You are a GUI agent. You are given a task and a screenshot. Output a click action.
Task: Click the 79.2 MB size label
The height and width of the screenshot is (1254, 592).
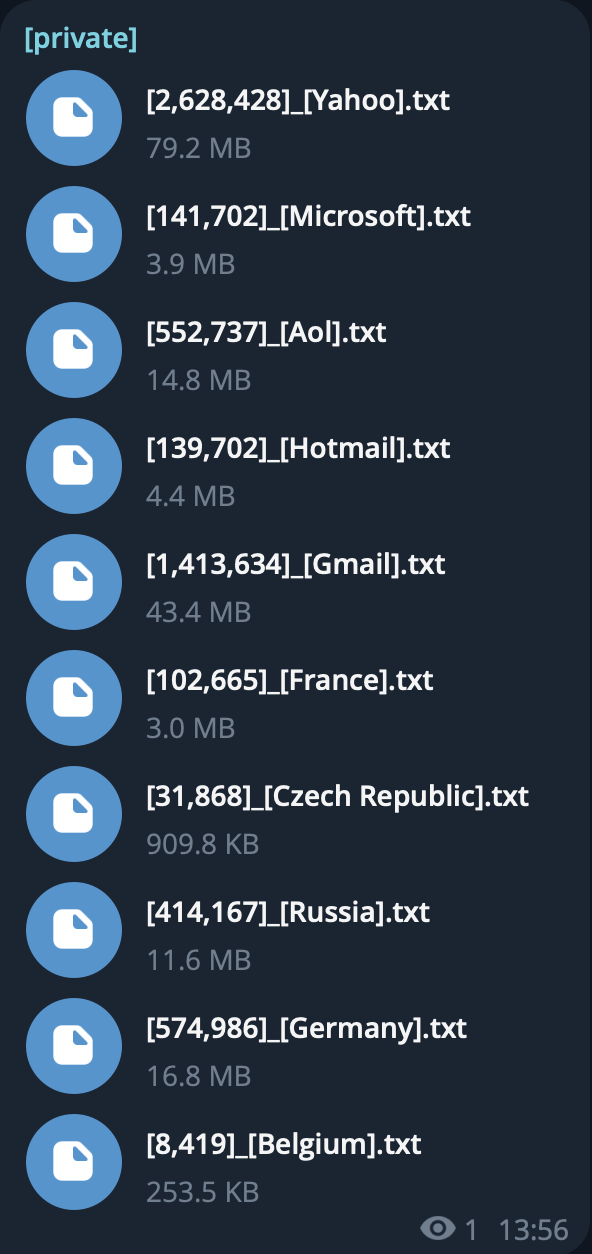pyautogui.click(x=199, y=148)
